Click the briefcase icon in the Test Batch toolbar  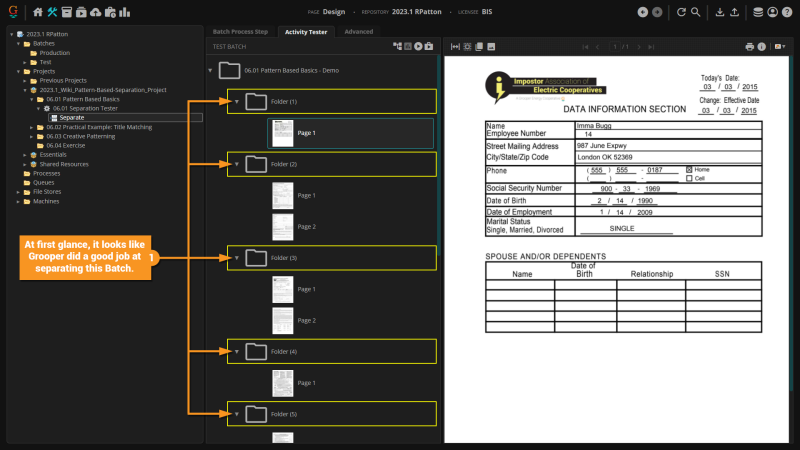pyautogui.click(x=429, y=46)
